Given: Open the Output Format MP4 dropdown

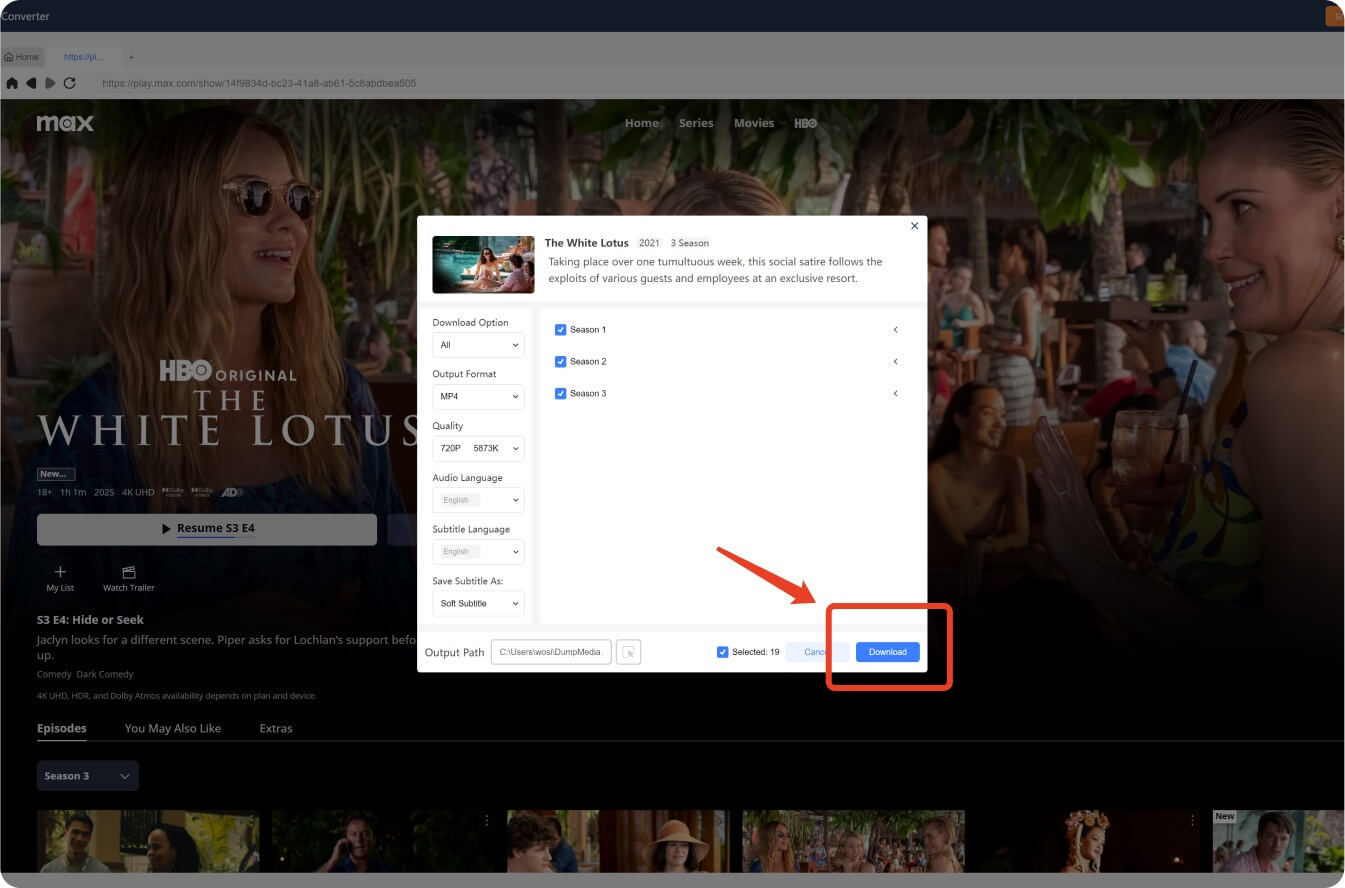Looking at the screenshot, I should 478,397.
